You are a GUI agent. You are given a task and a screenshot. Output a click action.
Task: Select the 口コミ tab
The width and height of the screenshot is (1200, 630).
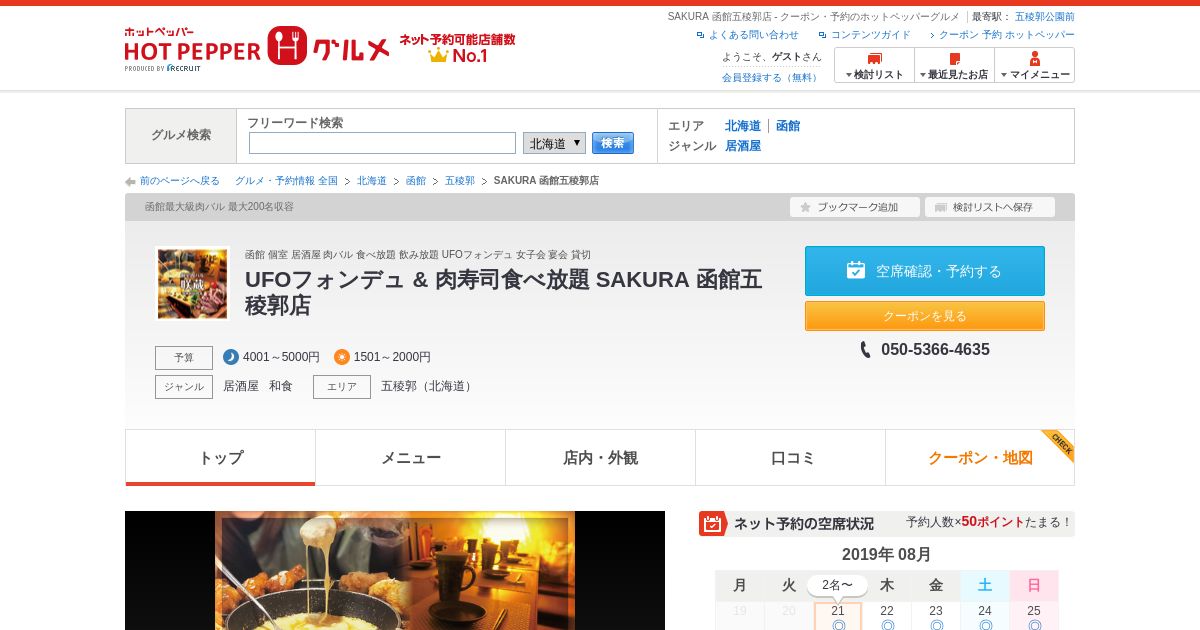click(790, 458)
